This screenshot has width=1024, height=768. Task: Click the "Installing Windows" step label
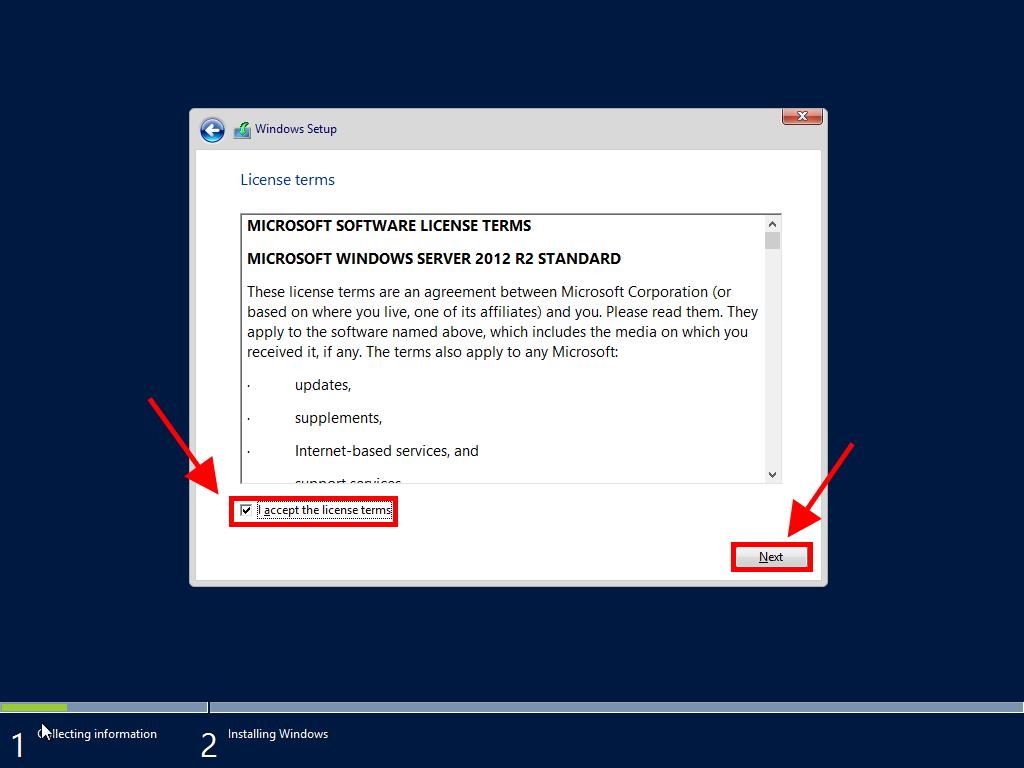[x=278, y=734]
